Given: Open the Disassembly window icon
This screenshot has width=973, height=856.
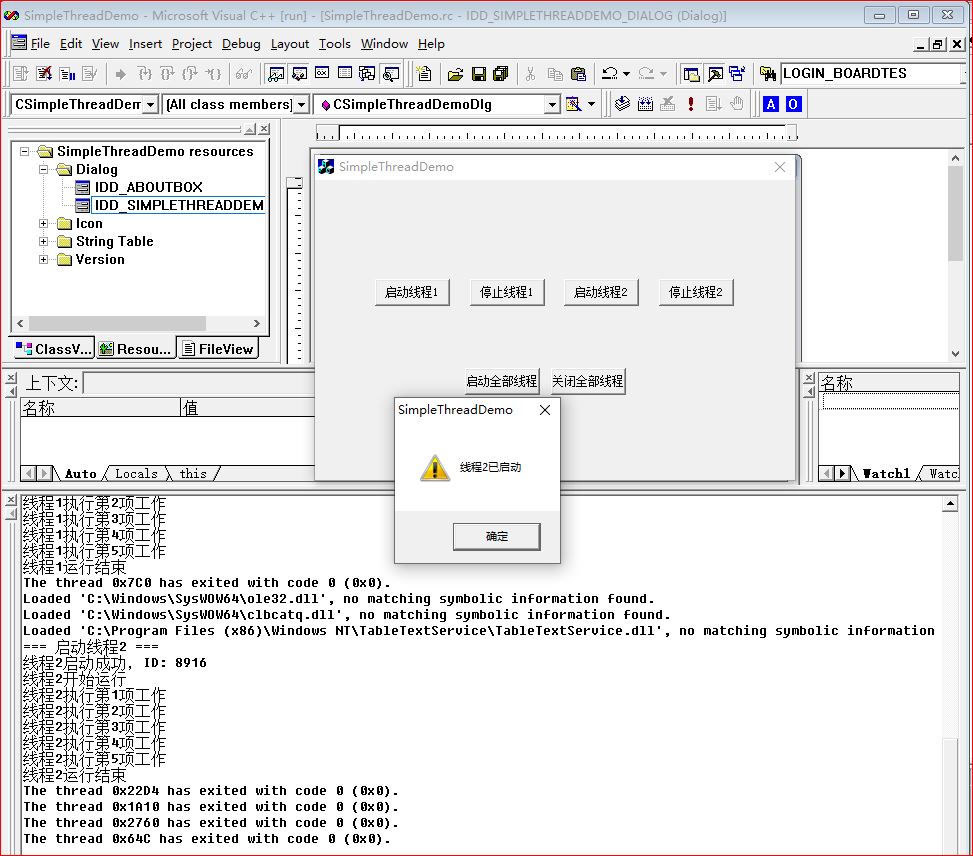Looking at the screenshot, I should (x=391, y=74).
